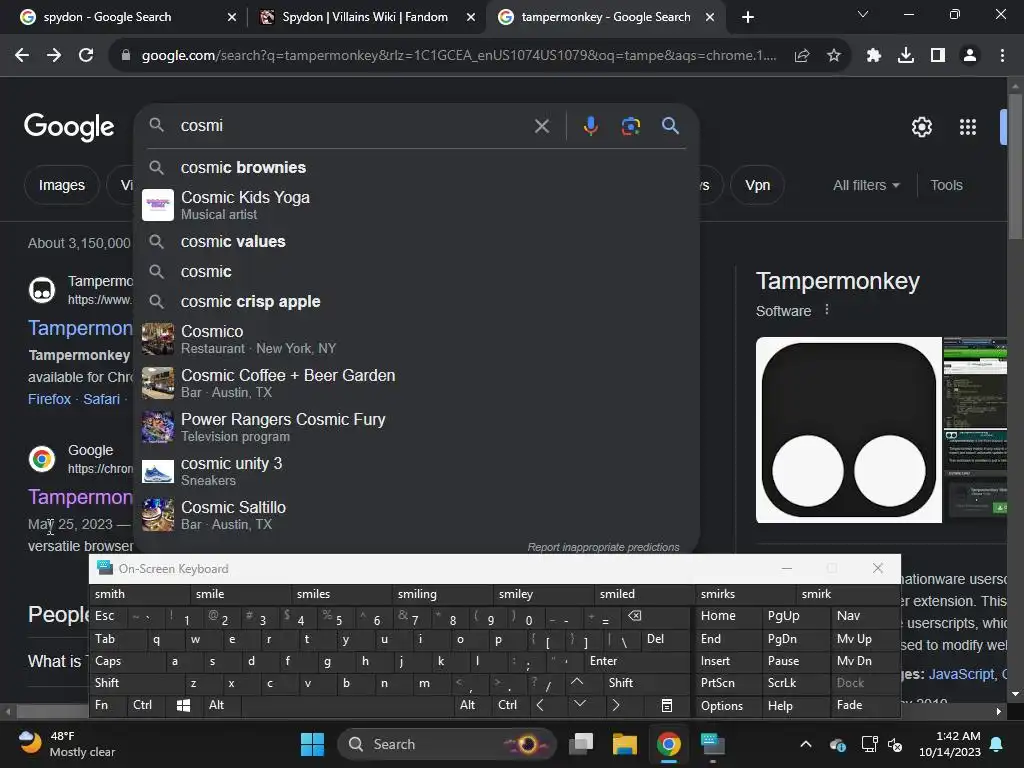Choose Cosmic Coffee + Beer Garden suggestion

point(416,383)
